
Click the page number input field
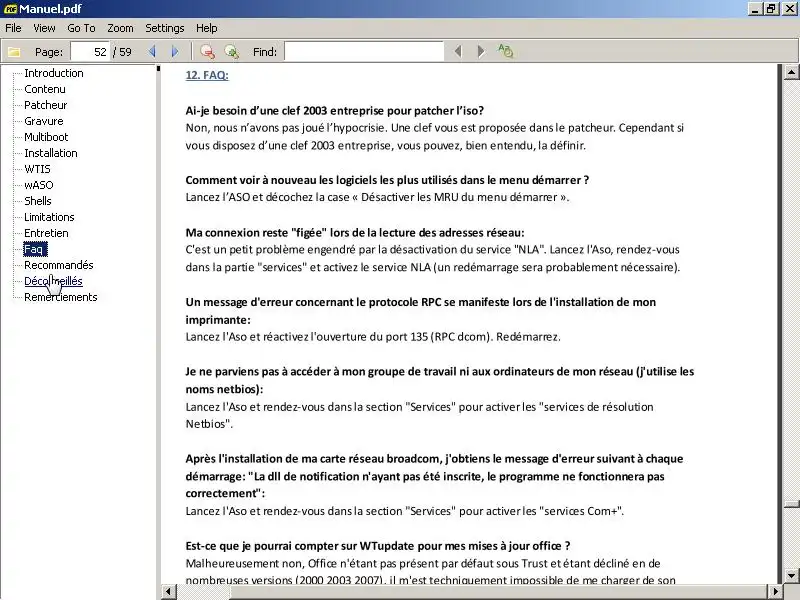(90, 52)
